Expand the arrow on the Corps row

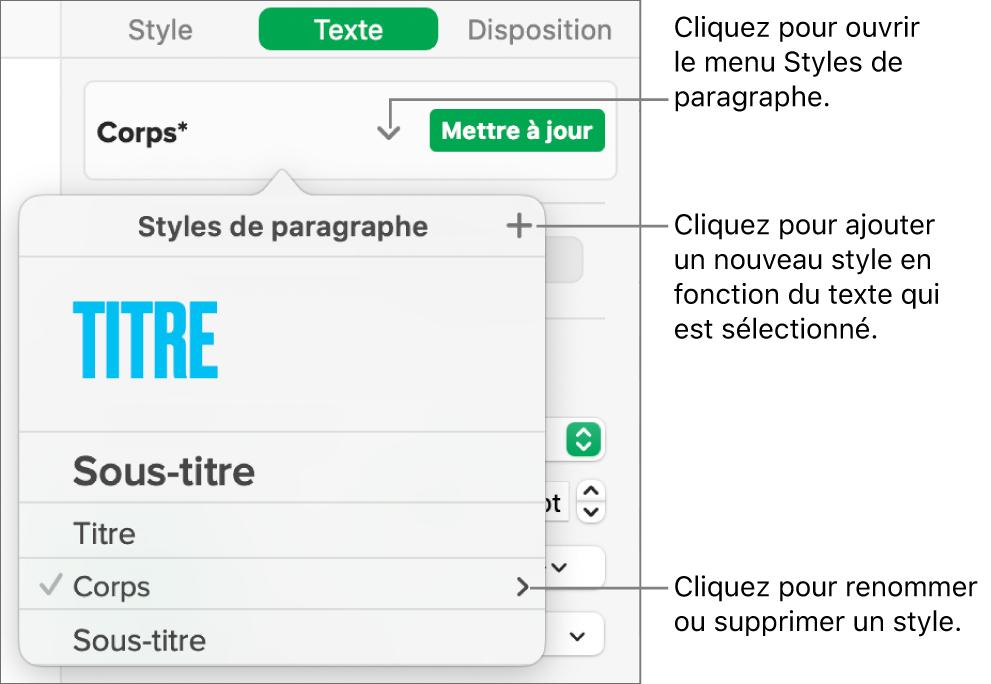pos(522,588)
